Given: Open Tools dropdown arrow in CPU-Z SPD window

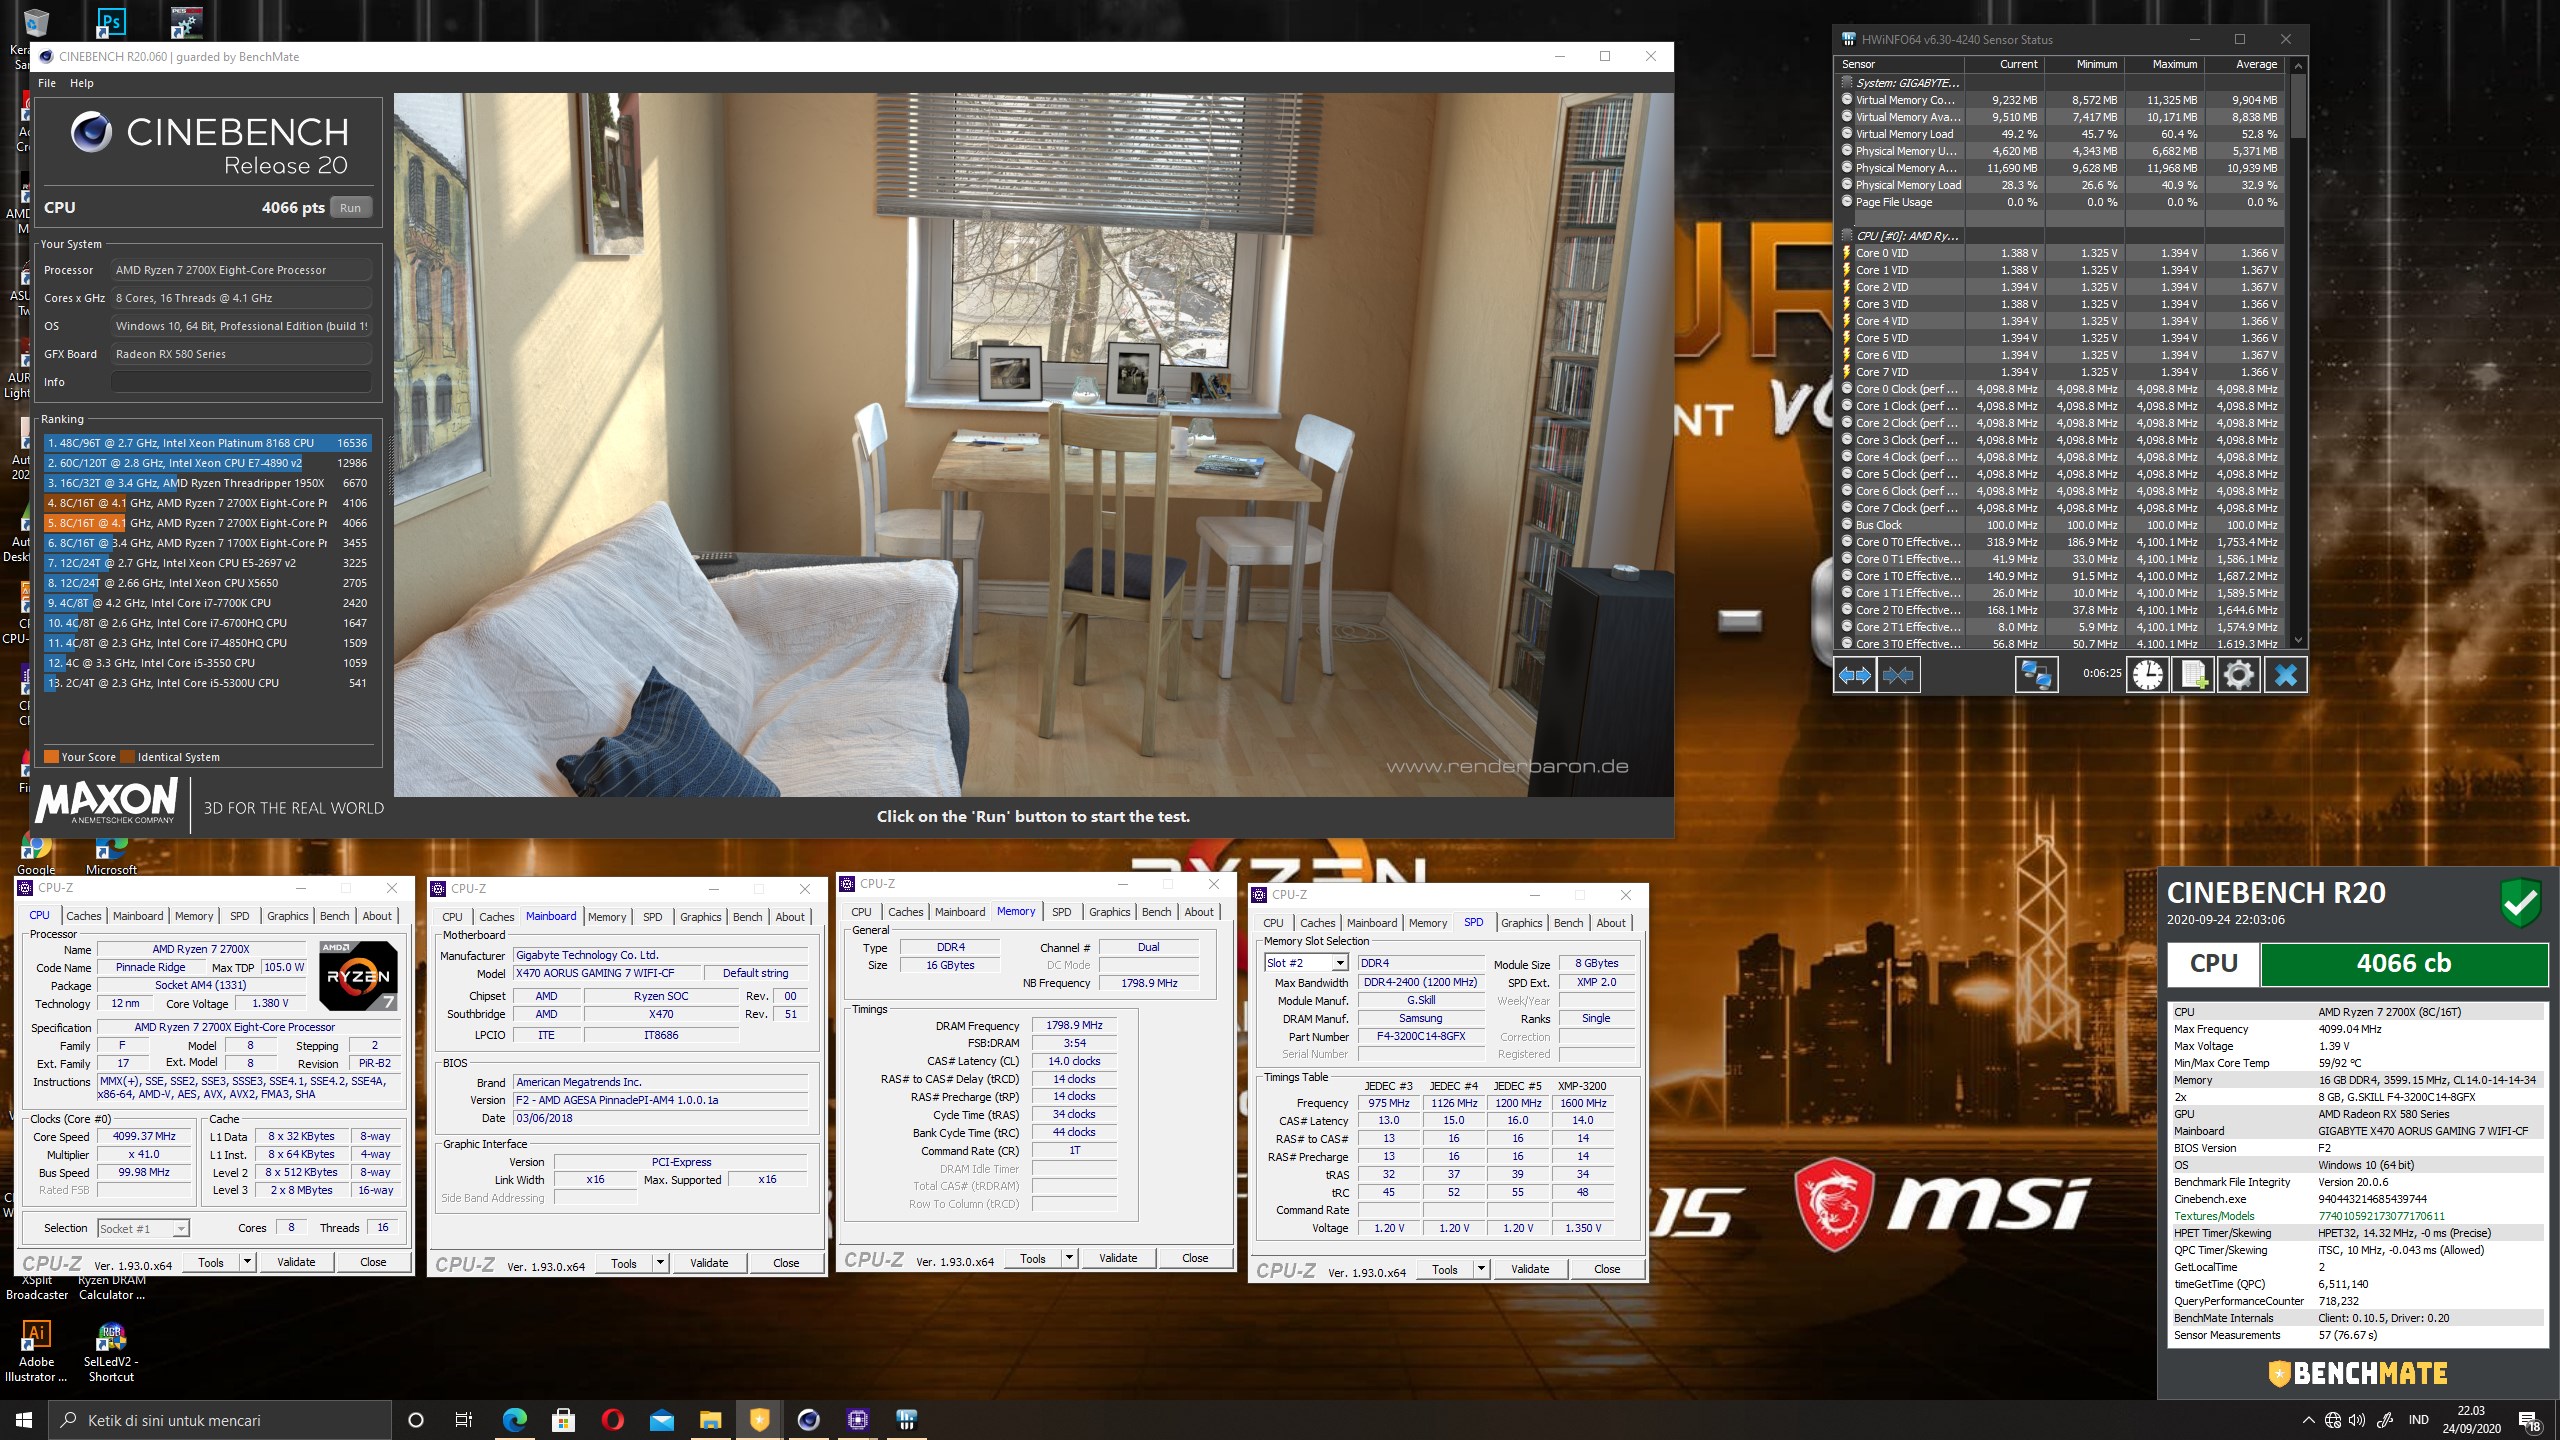Looking at the screenshot, I should 1481,1269.
